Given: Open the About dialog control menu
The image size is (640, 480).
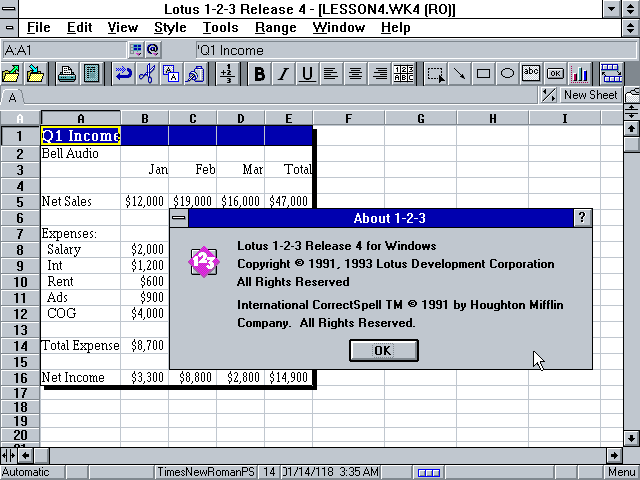Looking at the screenshot, I should 179,218.
